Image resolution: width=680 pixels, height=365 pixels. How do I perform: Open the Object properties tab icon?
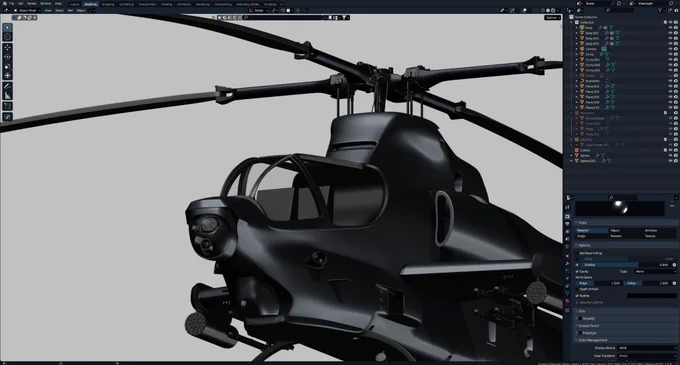[567, 256]
